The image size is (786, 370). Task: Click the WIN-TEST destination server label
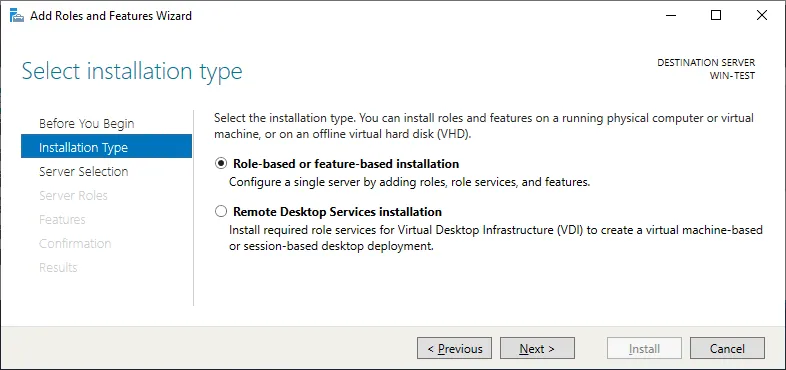click(x=732, y=76)
